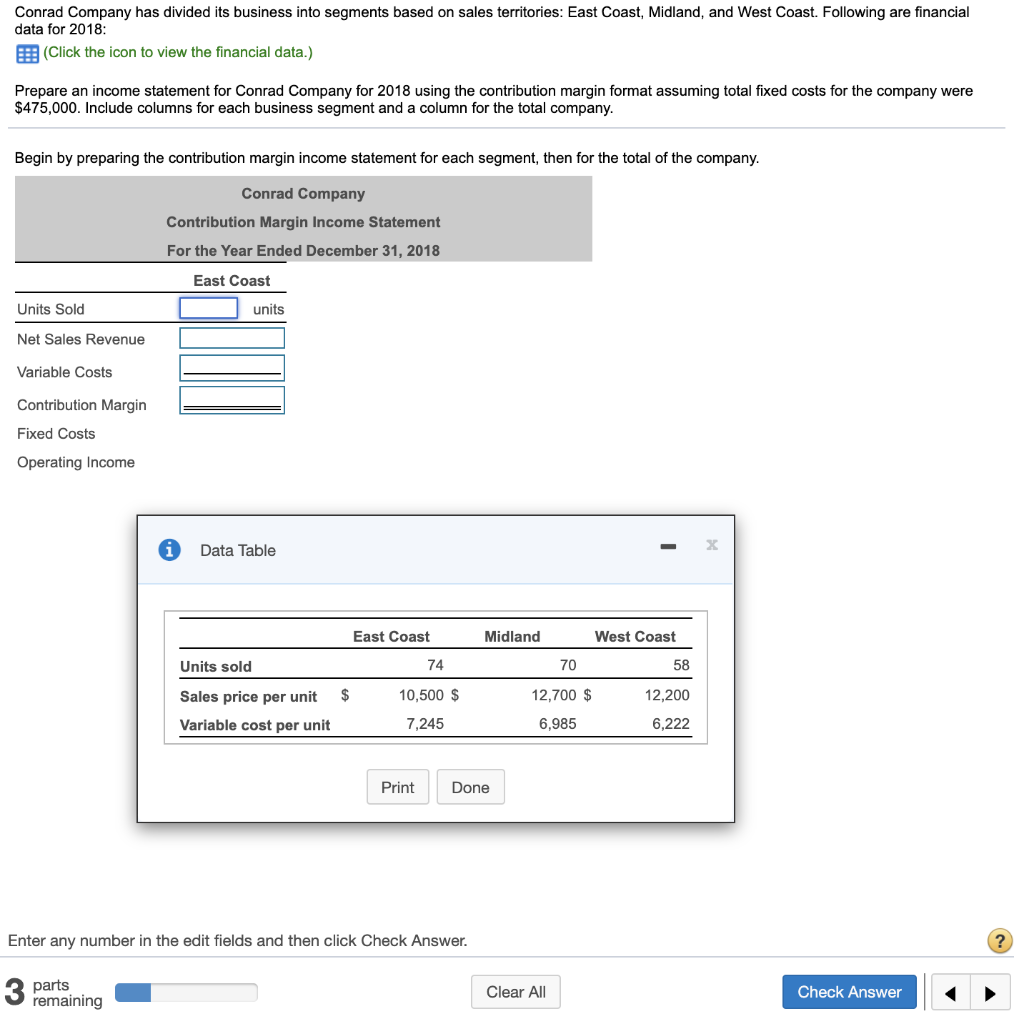Select East Coast units sold value 74
Screen dimensions: 1014x1024
pyautogui.click(x=436, y=665)
